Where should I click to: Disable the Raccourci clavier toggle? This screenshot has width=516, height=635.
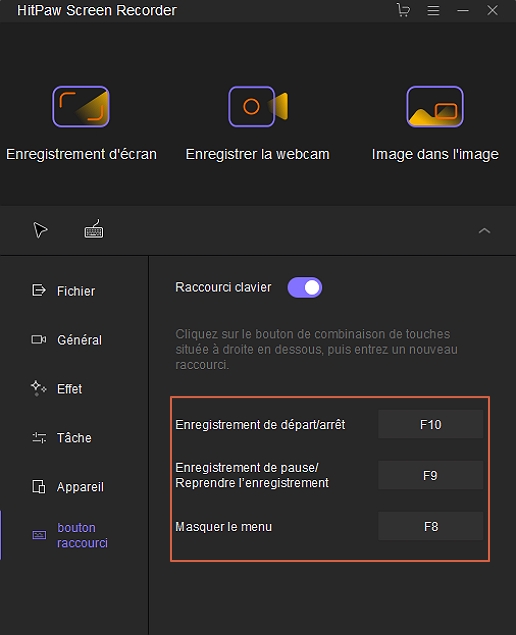pos(305,288)
